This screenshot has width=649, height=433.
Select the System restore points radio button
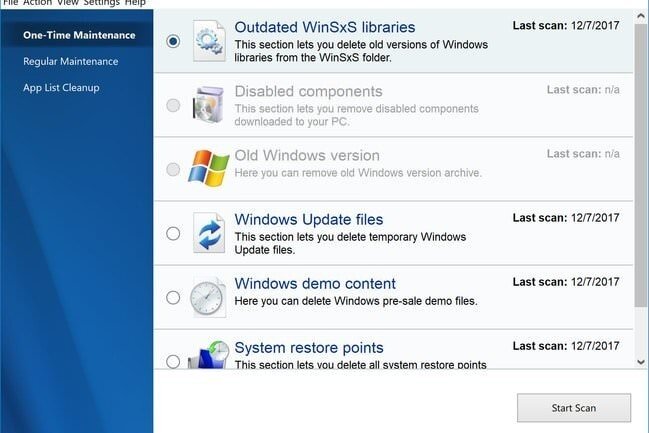click(x=173, y=361)
